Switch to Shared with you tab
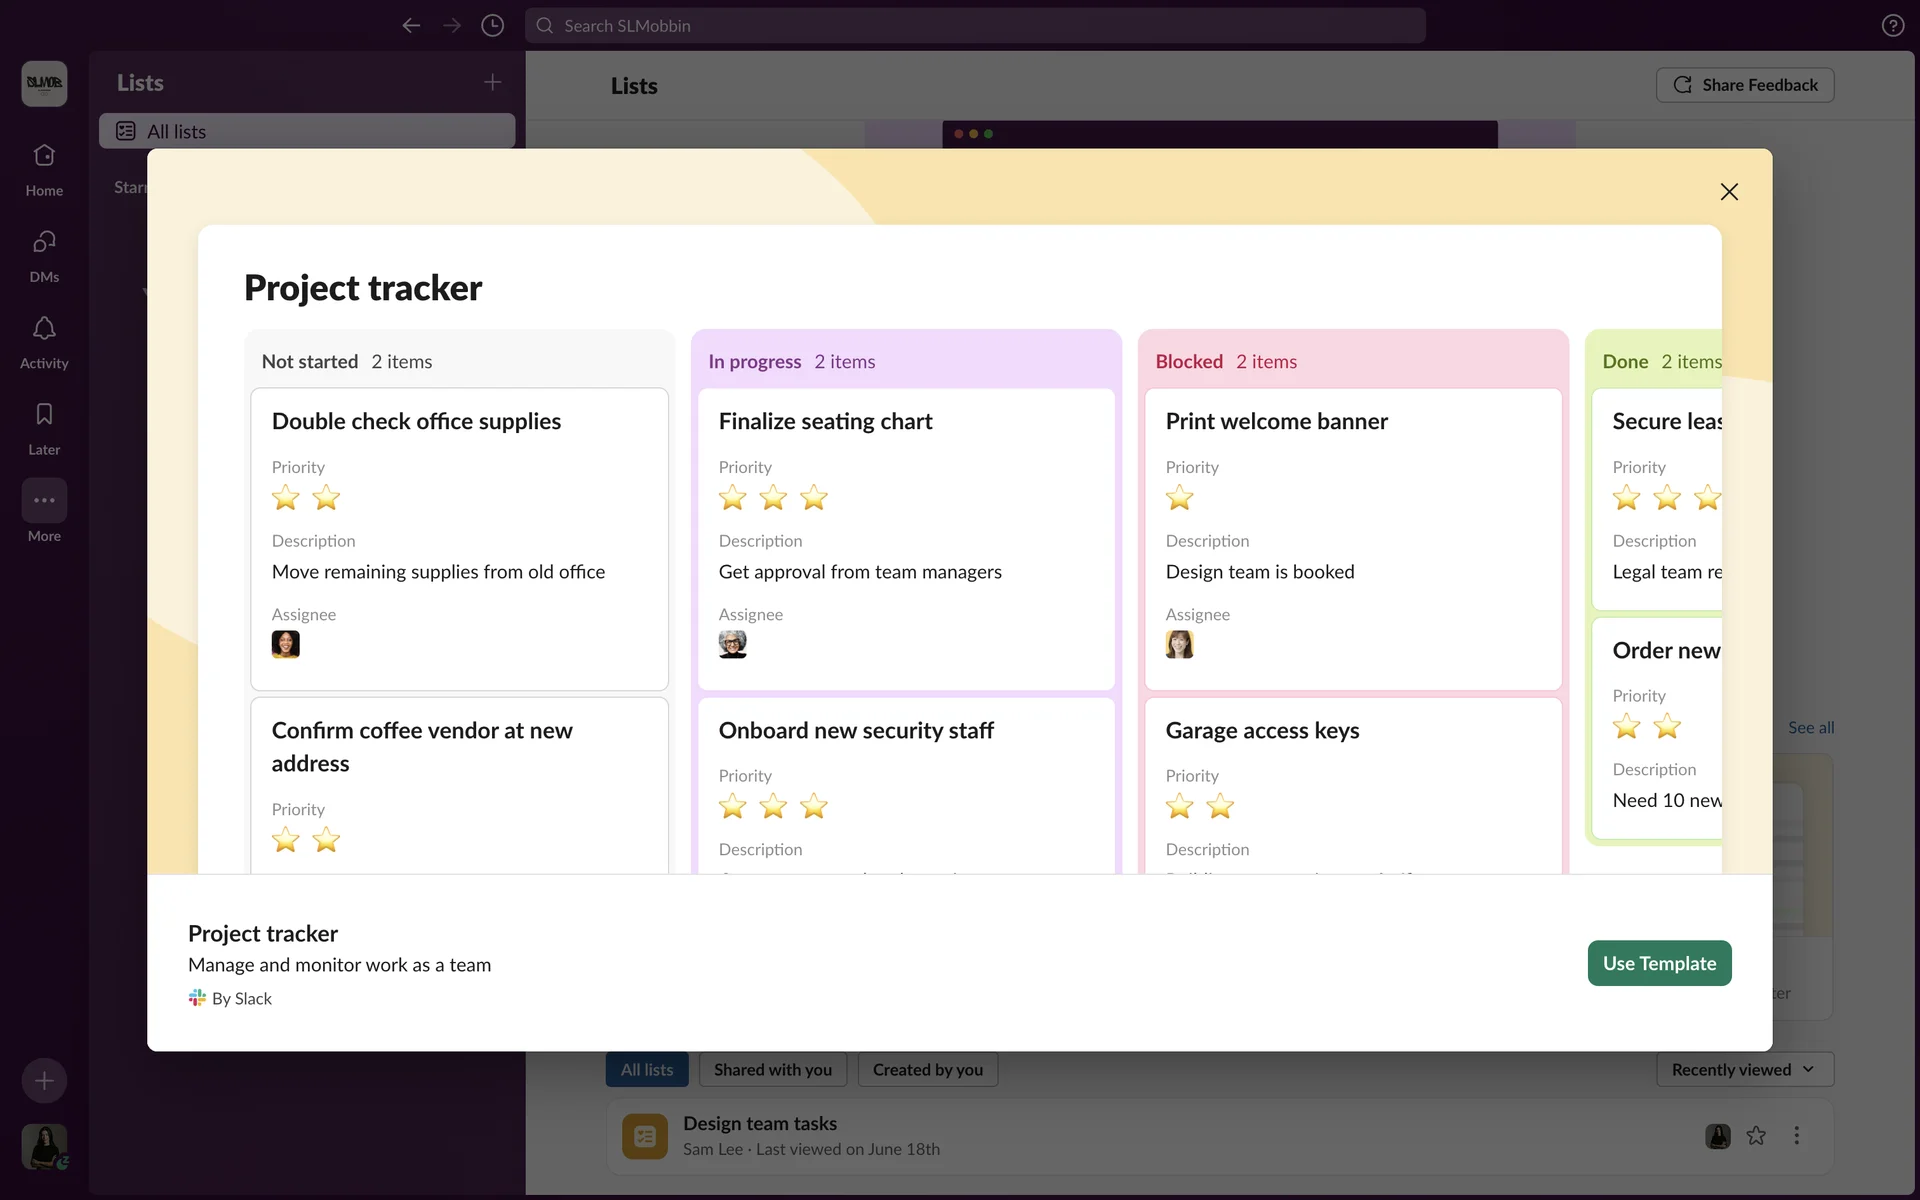This screenshot has height=1200, width=1920. [x=772, y=1070]
